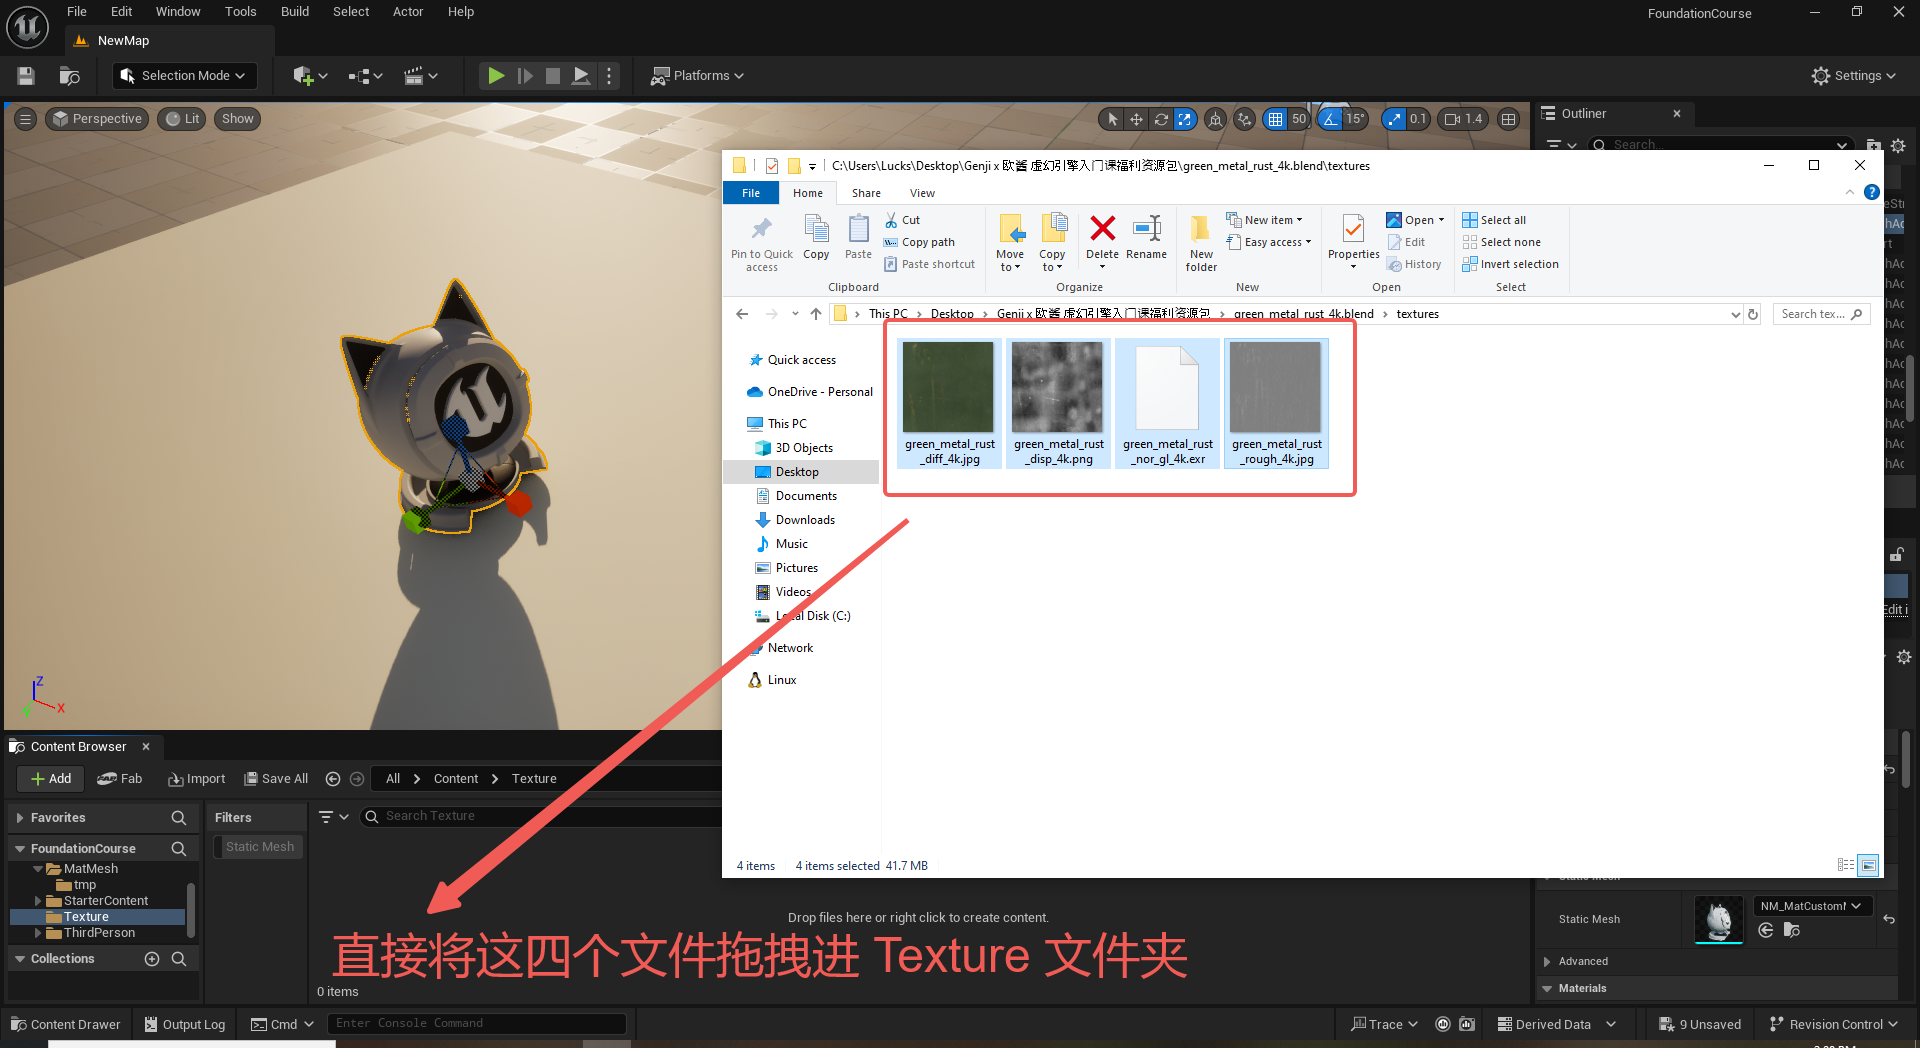Toggle grid snapping in the viewport
The width and height of the screenshot is (1920, 1048).
1275,119
